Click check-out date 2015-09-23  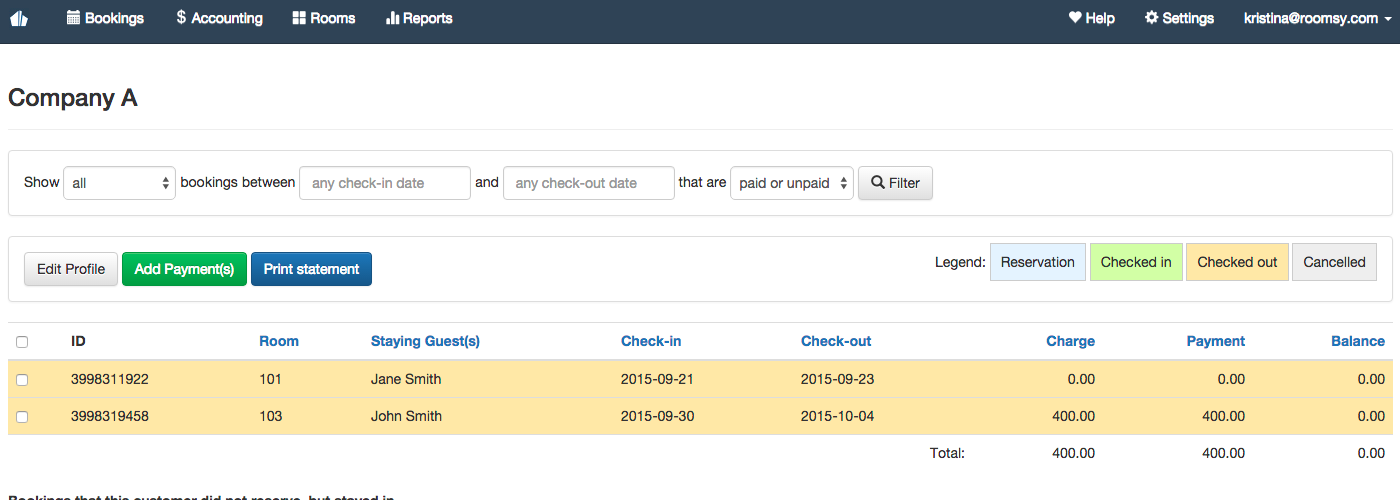[837, 379]
